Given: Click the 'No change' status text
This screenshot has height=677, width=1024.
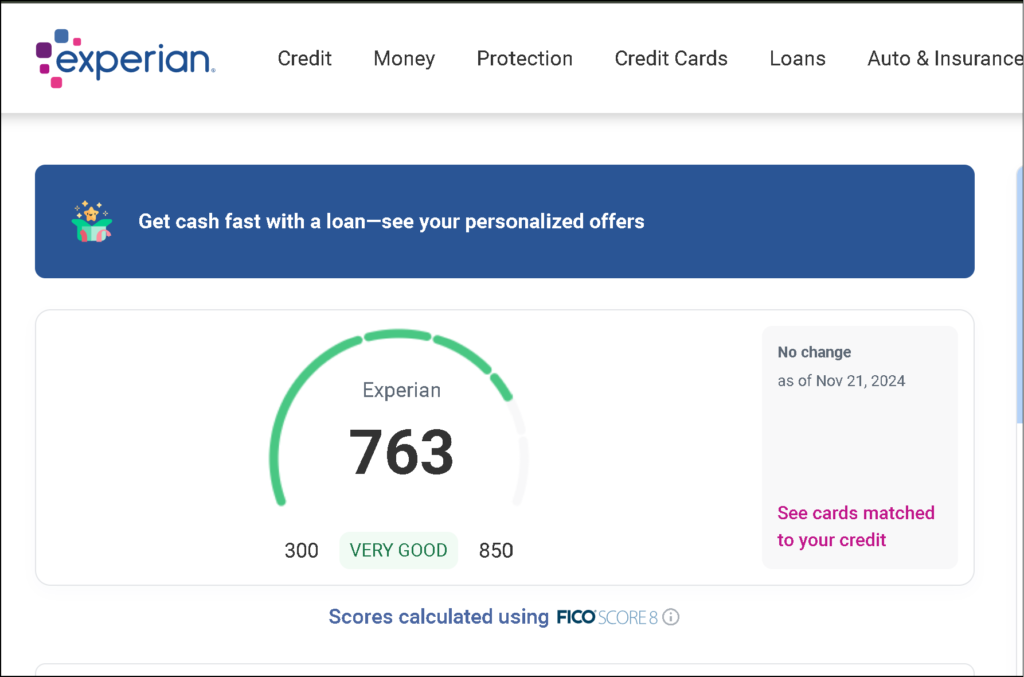Looking at the screenshot, I should (814, 352).
